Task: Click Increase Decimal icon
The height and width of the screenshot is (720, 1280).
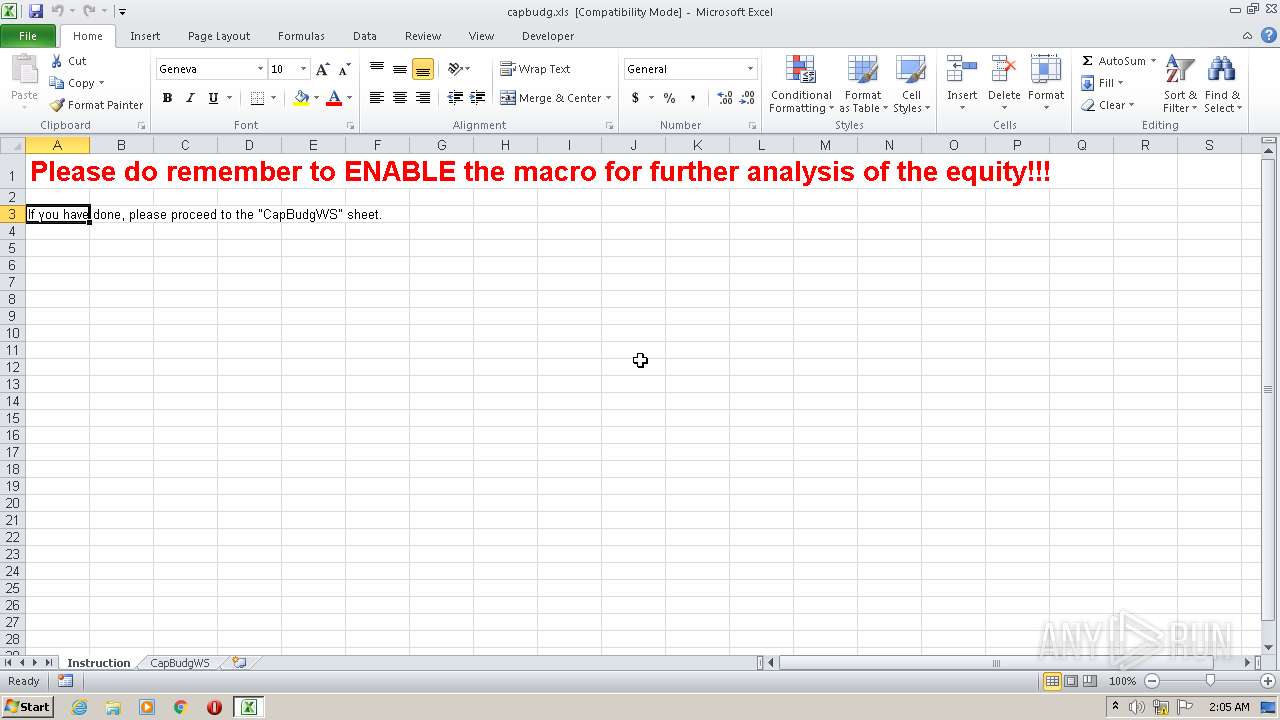Action: 725,98
